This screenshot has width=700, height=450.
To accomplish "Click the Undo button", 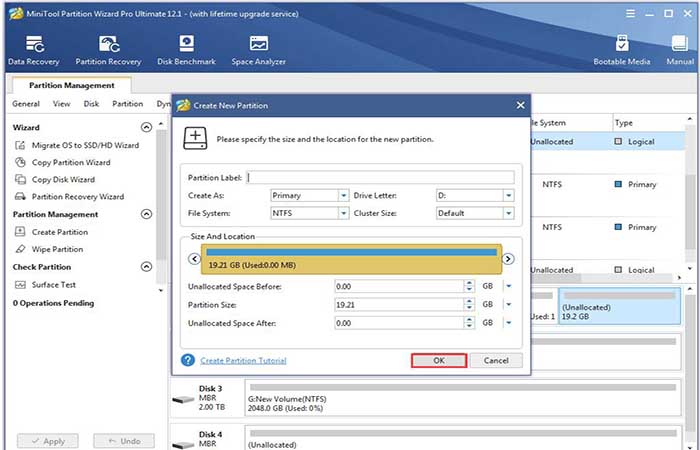I will click(124, 441).
